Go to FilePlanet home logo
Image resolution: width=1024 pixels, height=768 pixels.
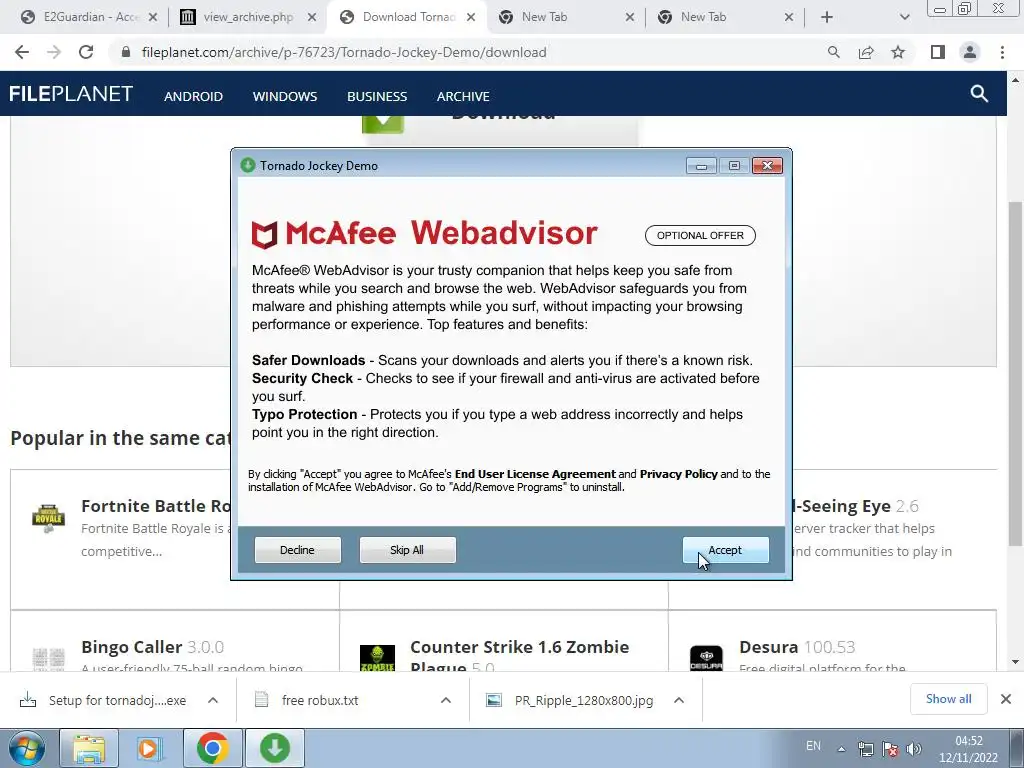pyautogui.click(x=71, y=94)
